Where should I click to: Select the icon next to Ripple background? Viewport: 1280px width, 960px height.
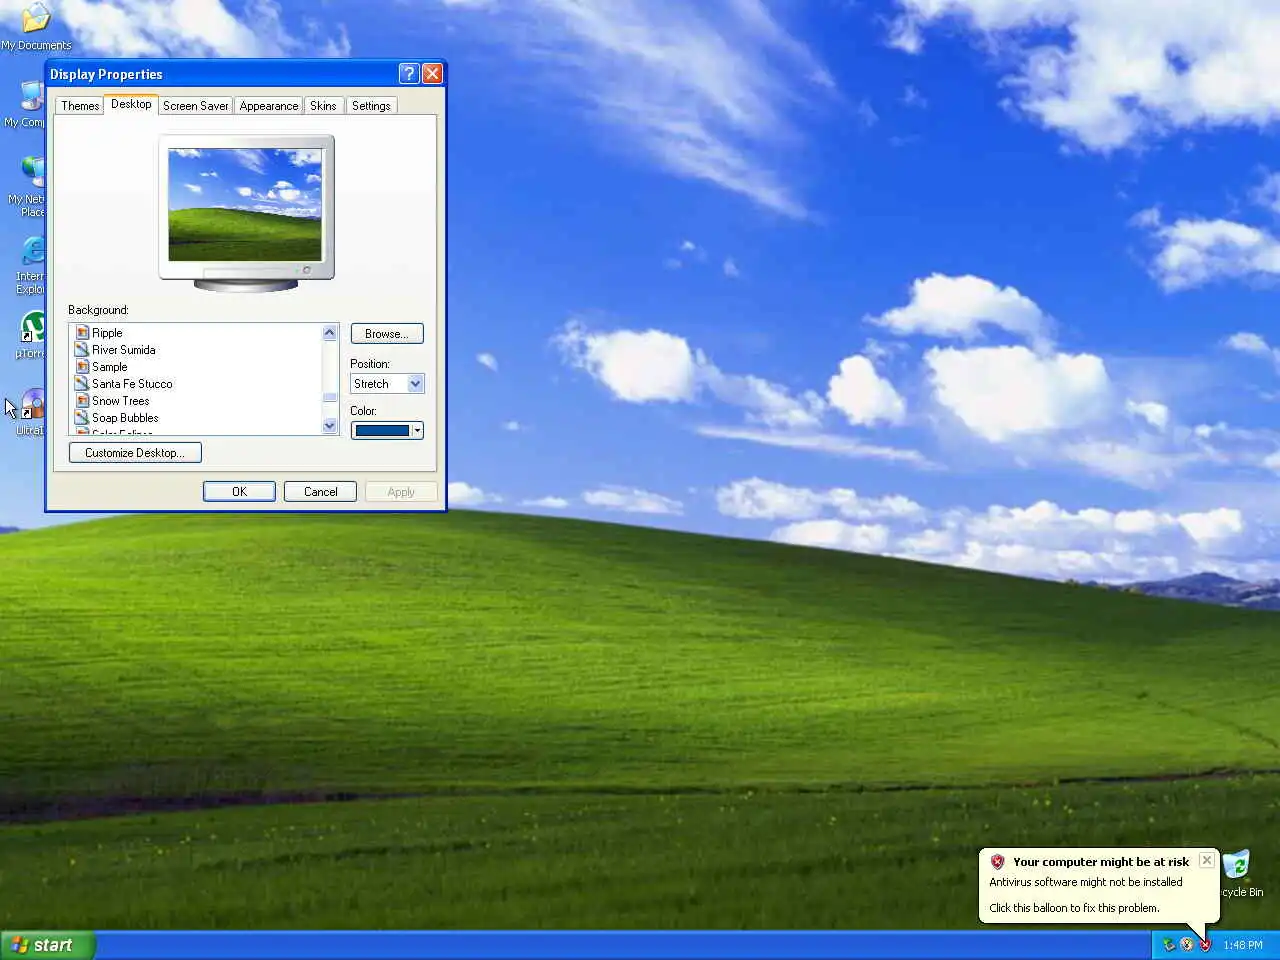[x=82, y=333]
